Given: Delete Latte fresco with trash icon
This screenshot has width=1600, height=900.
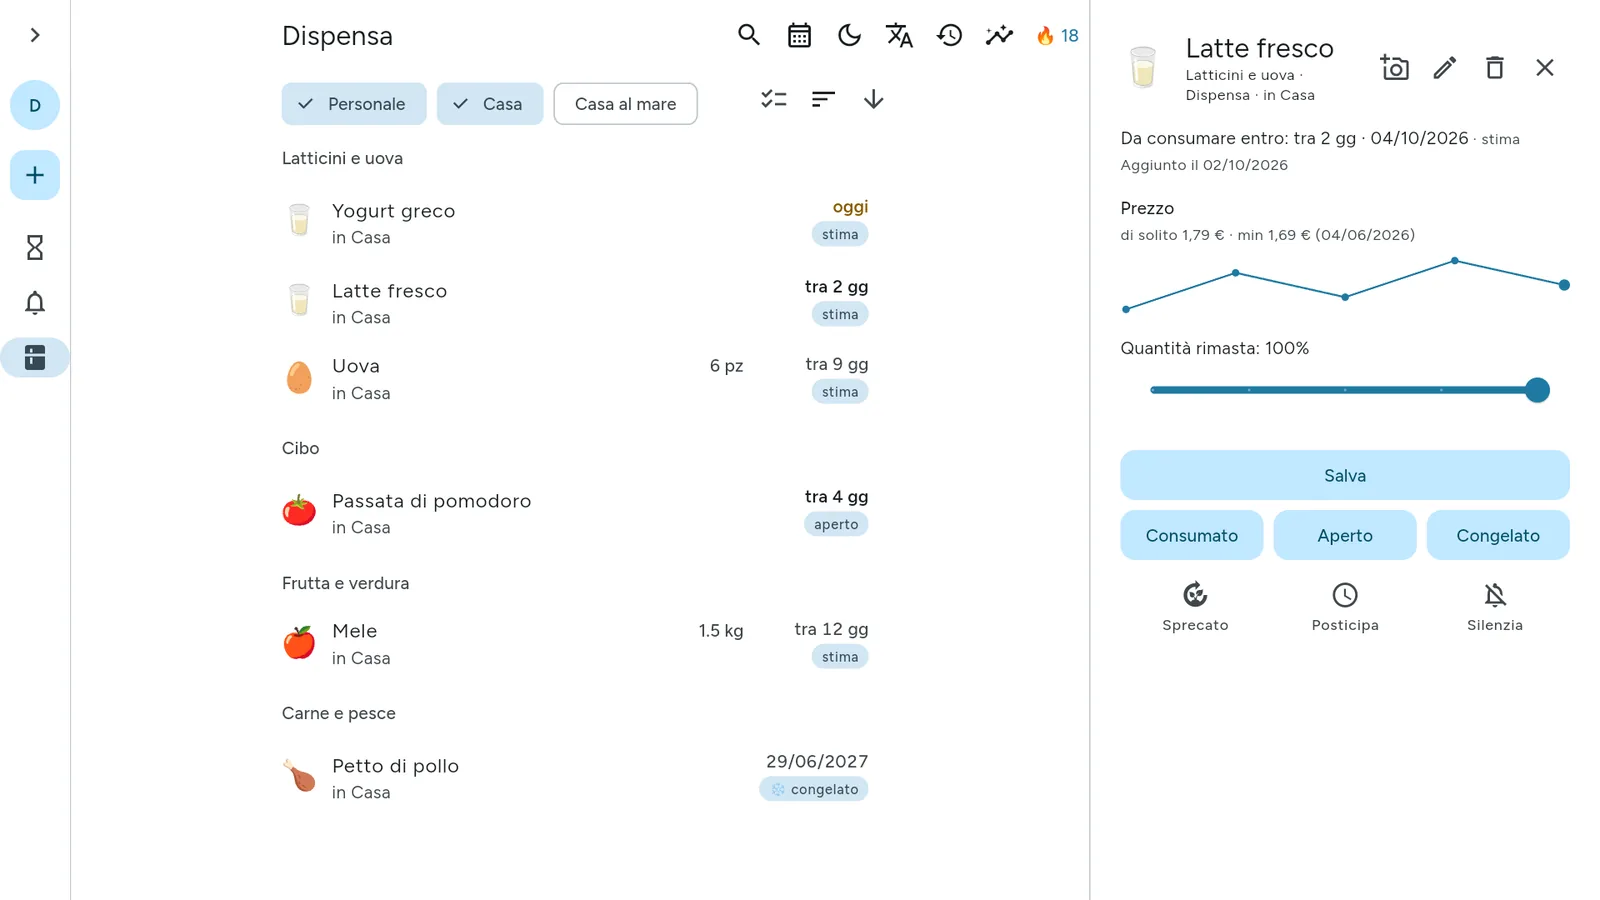Looking at the screenshot, I should pyautogui.click(x=1494, y=67).
